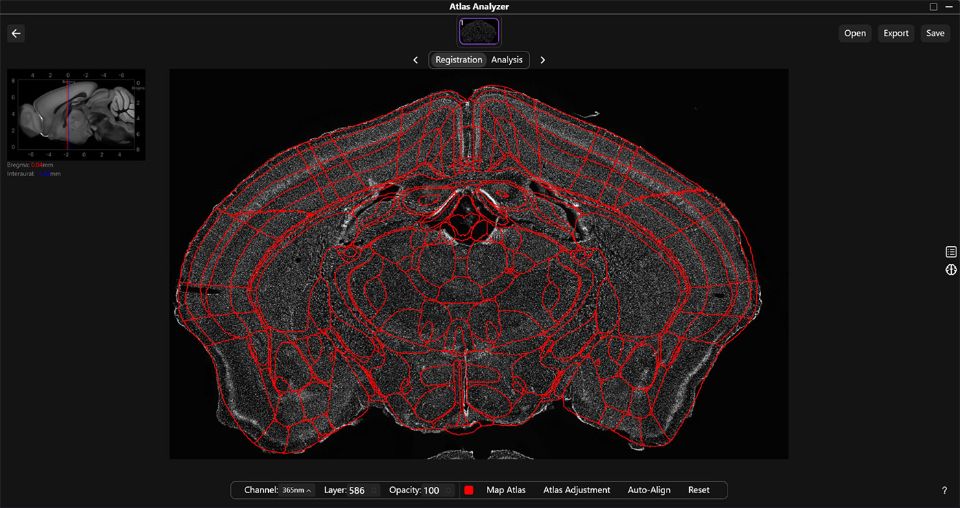
Task: Reset the atlas registration
Action: (x=698, y=490)
